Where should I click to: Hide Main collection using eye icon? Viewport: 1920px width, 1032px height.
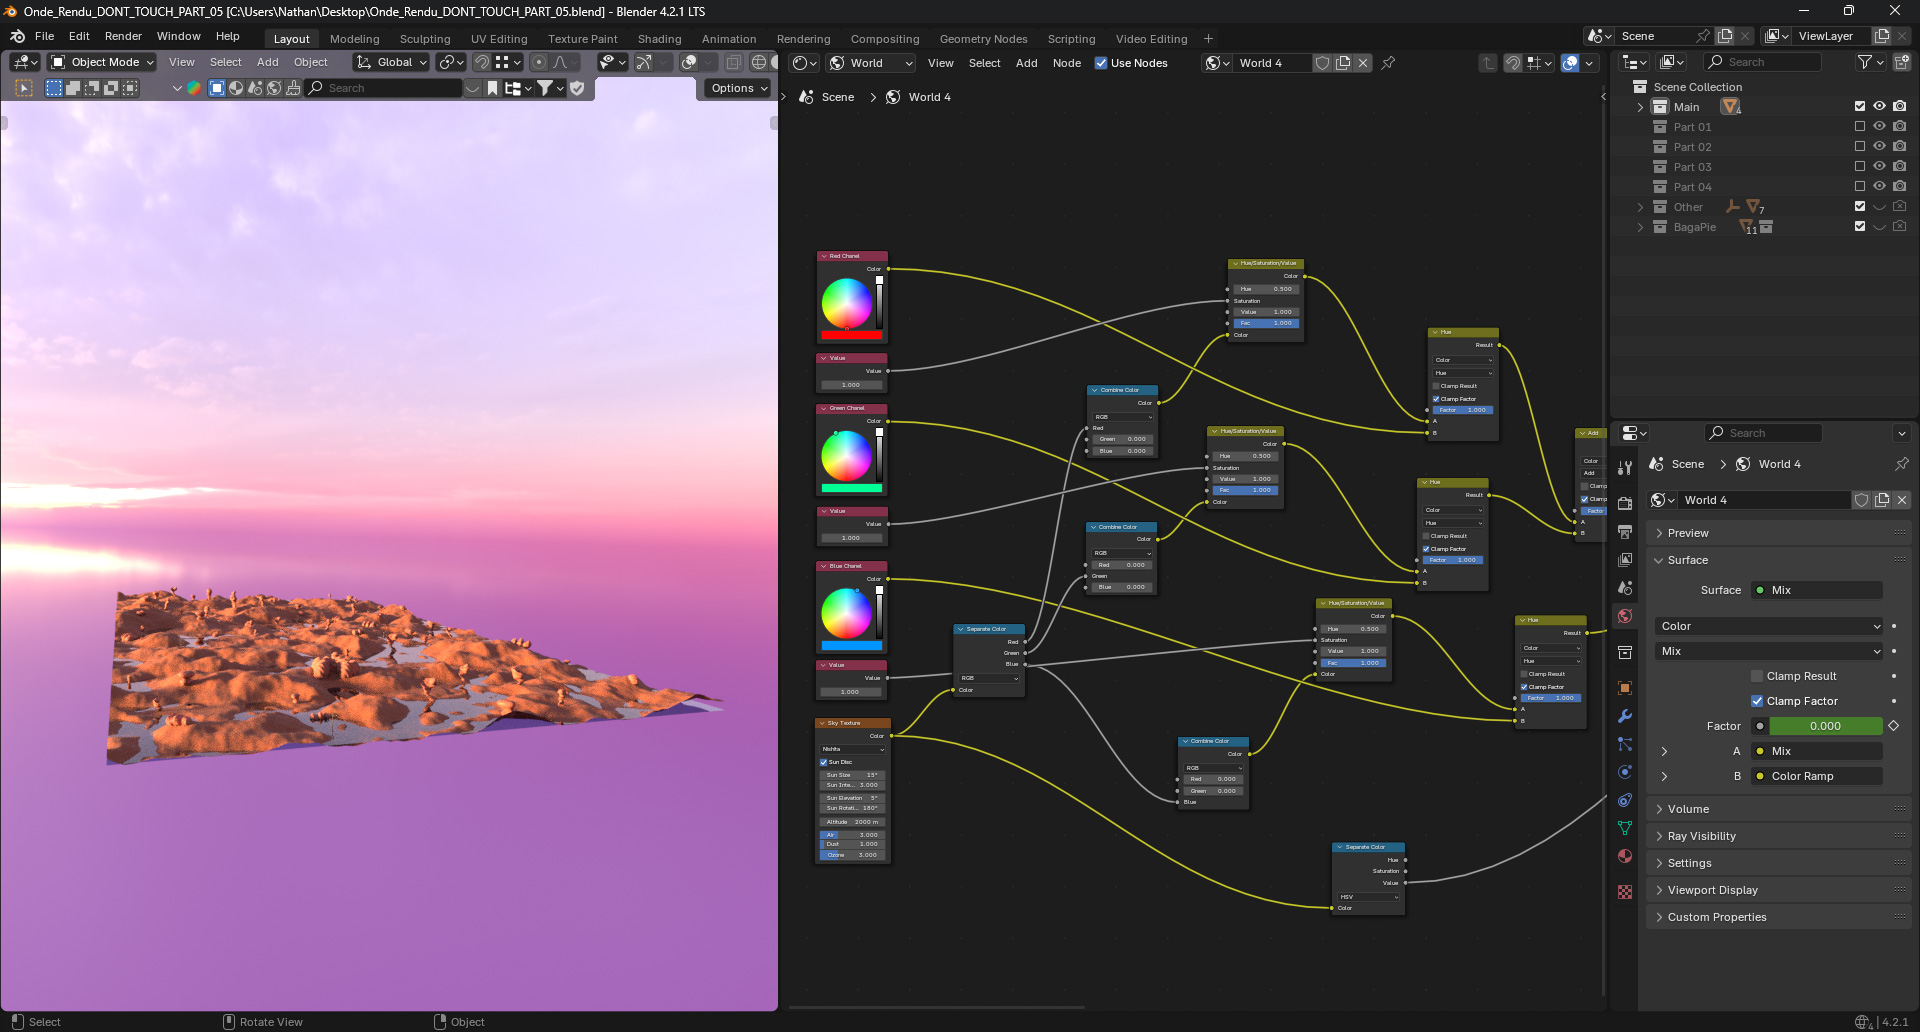(1879, 107)
